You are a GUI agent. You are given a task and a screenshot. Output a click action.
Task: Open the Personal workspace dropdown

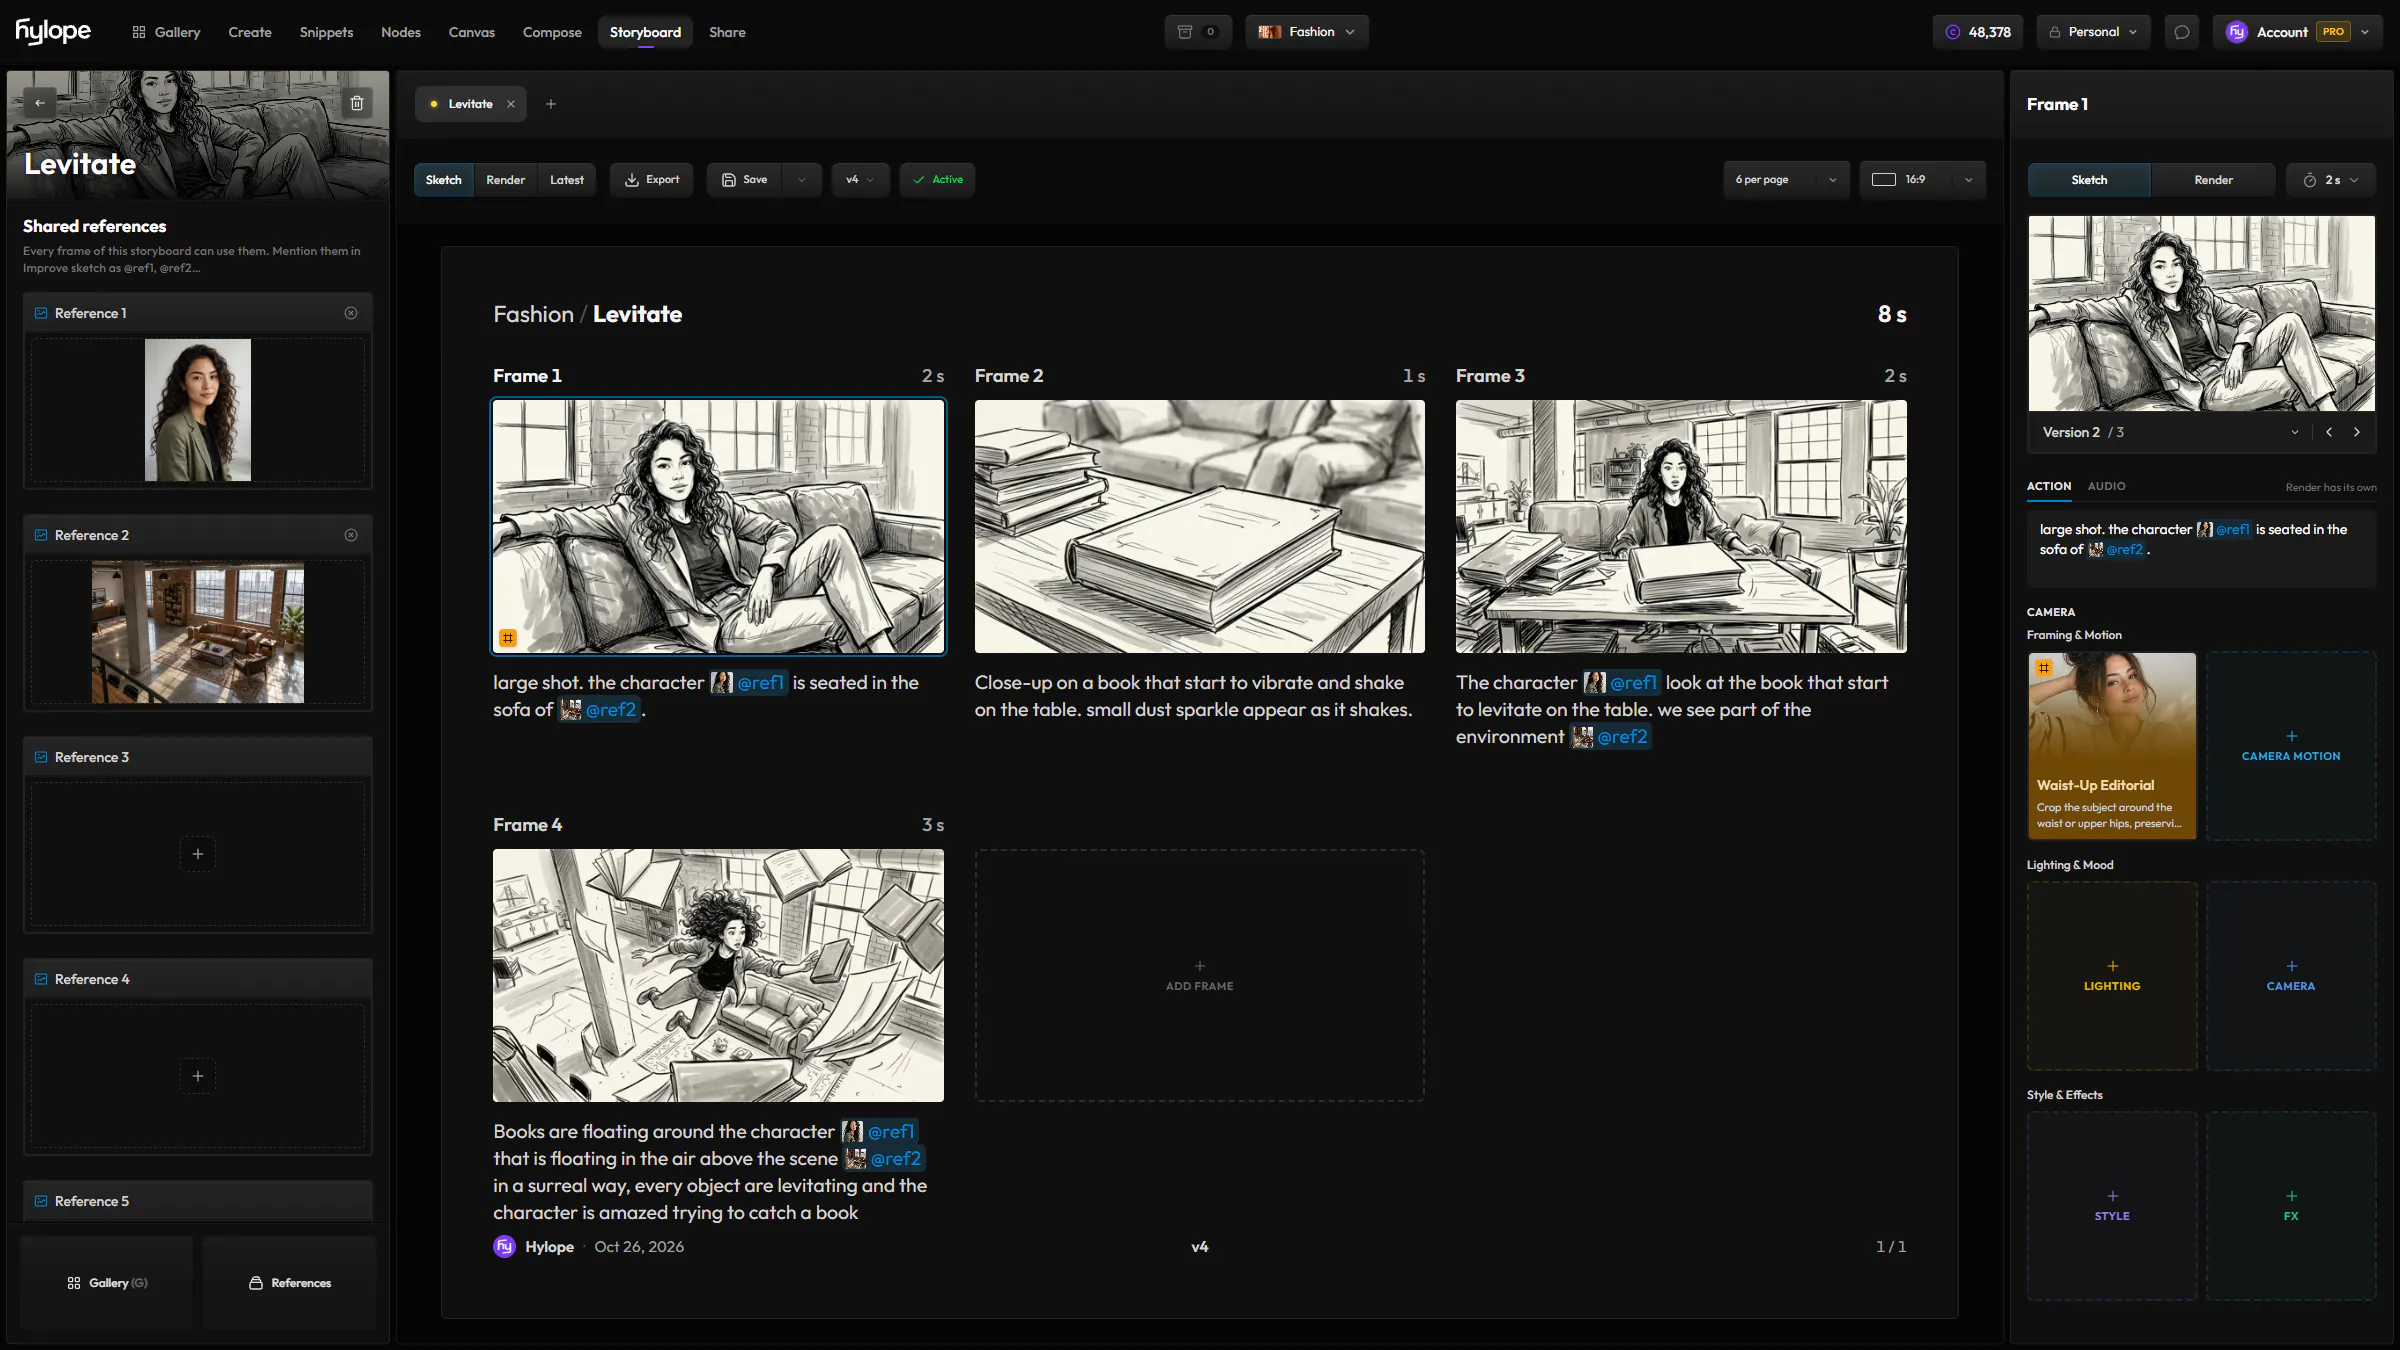tap(2094, 32)
